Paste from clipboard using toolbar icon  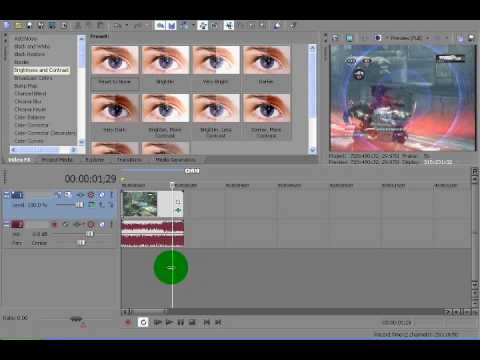click(x=100, y=26)
